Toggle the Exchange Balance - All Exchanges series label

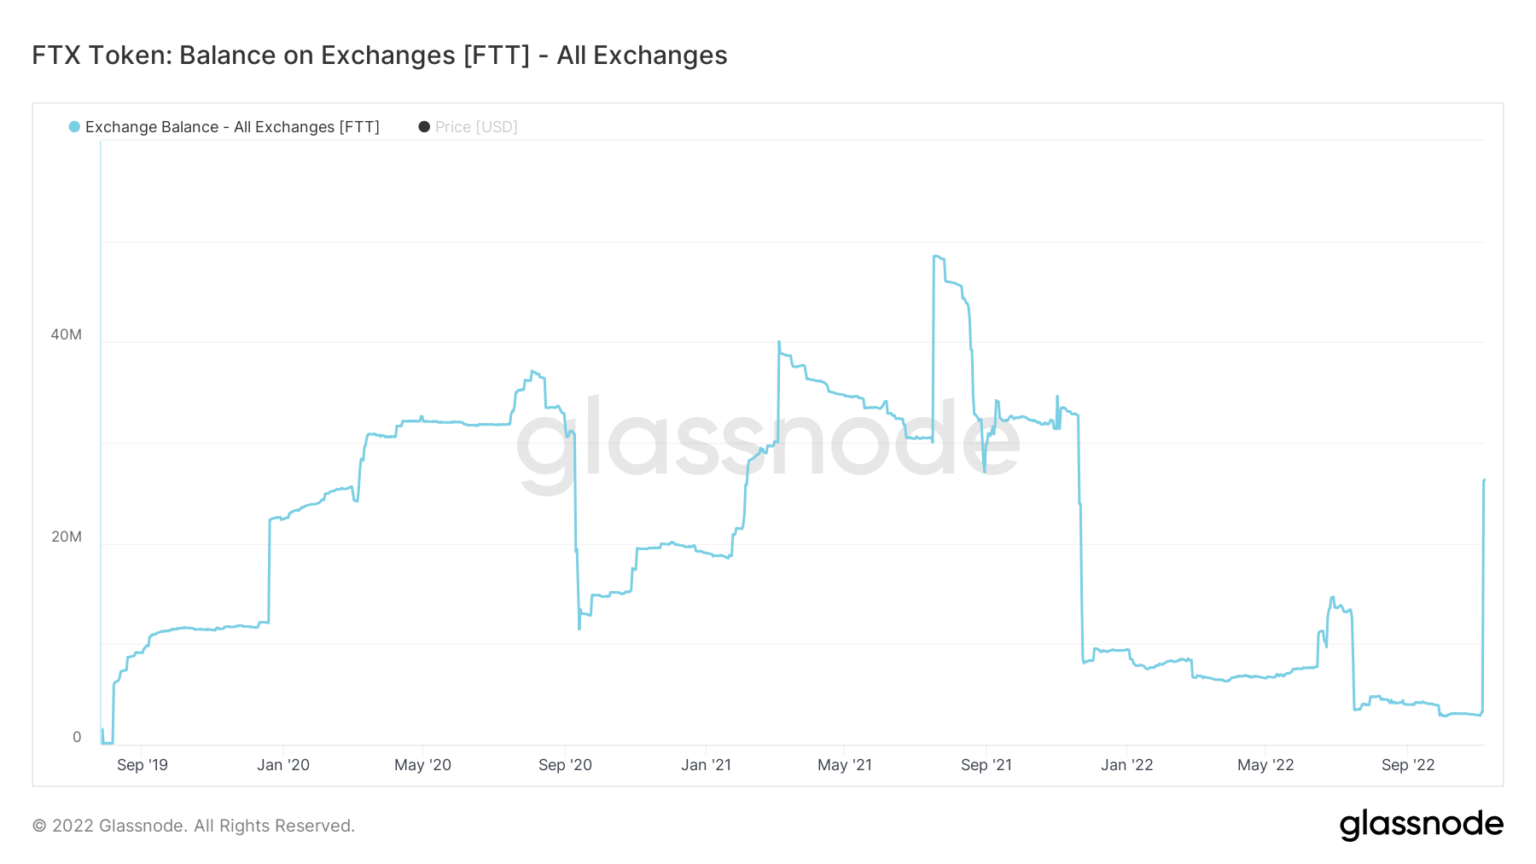(232, 127)
